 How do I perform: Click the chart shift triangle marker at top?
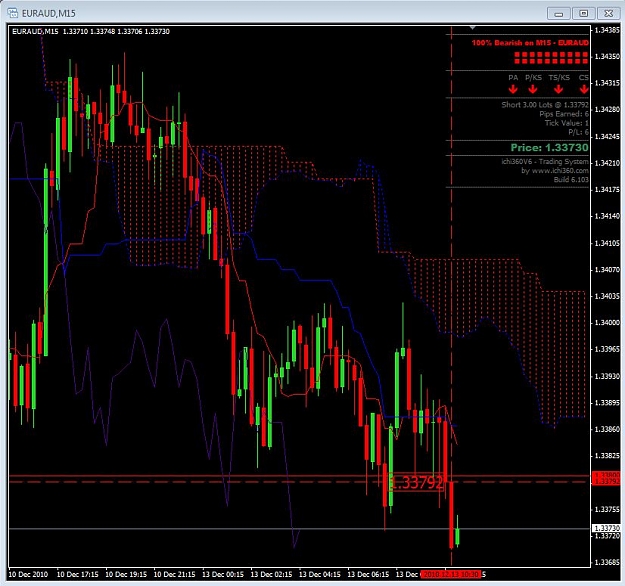click(472, 28)
